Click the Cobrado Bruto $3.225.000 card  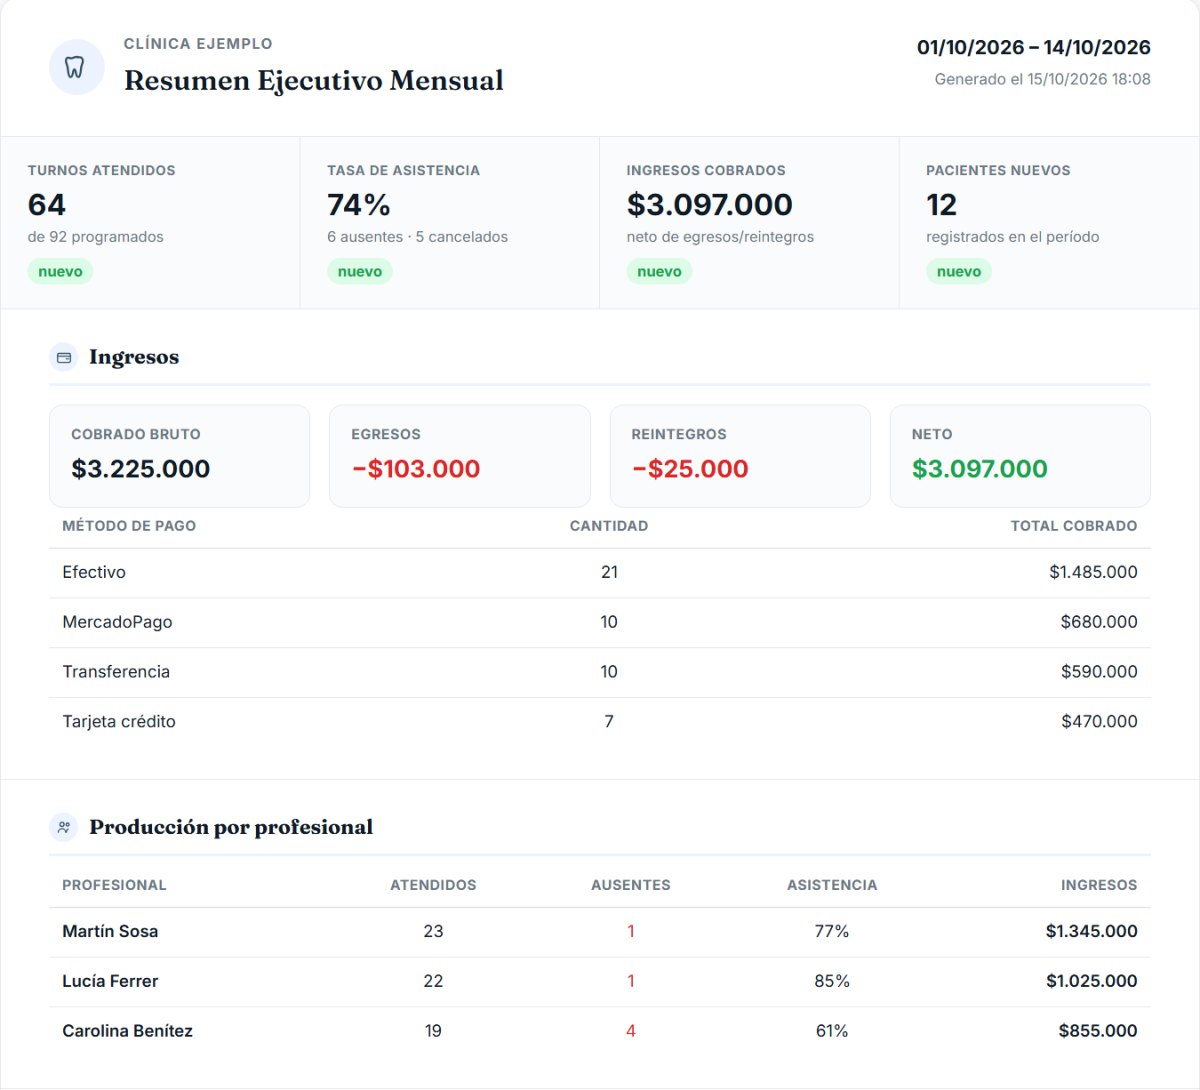[180, 456]
